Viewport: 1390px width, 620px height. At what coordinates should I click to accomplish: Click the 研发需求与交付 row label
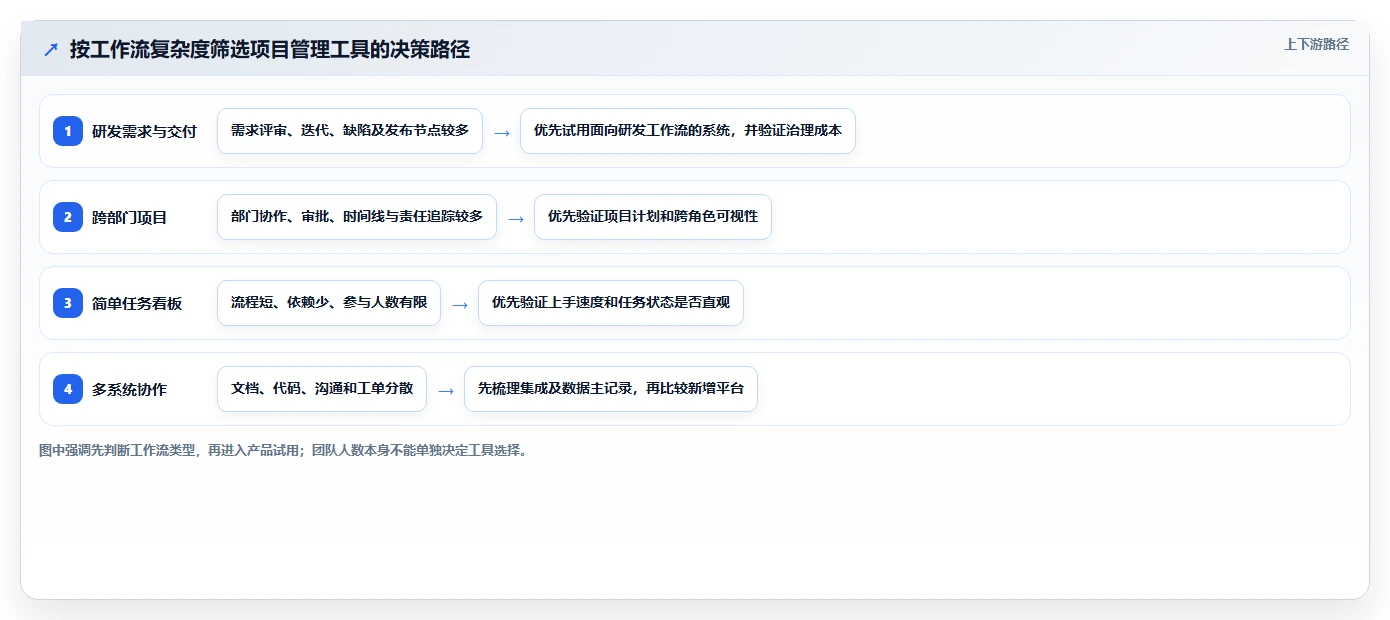pyautogui.click(x=144, y=132)
